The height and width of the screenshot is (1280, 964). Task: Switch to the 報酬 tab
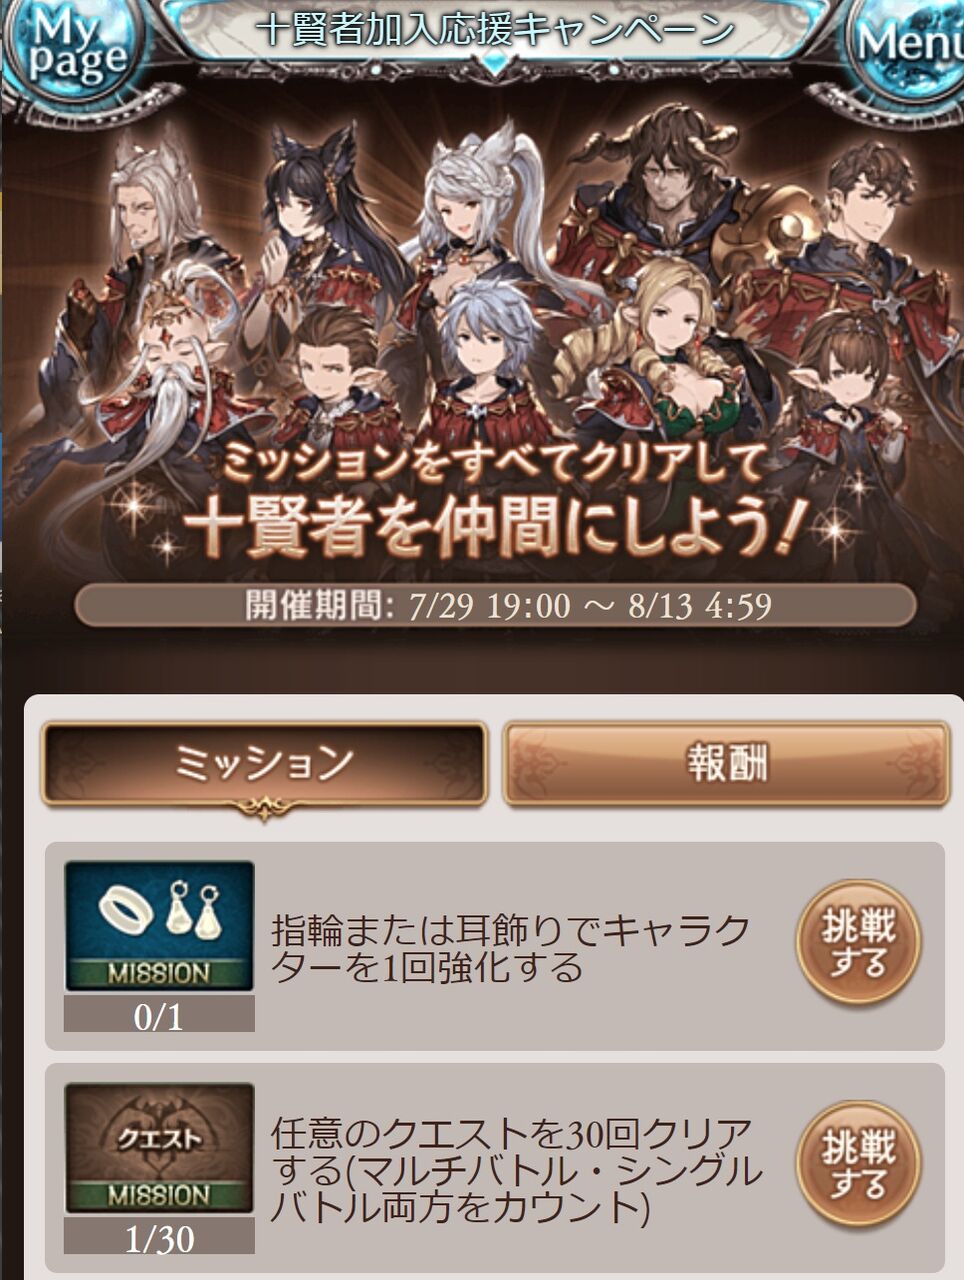click(x=726, y=765)
